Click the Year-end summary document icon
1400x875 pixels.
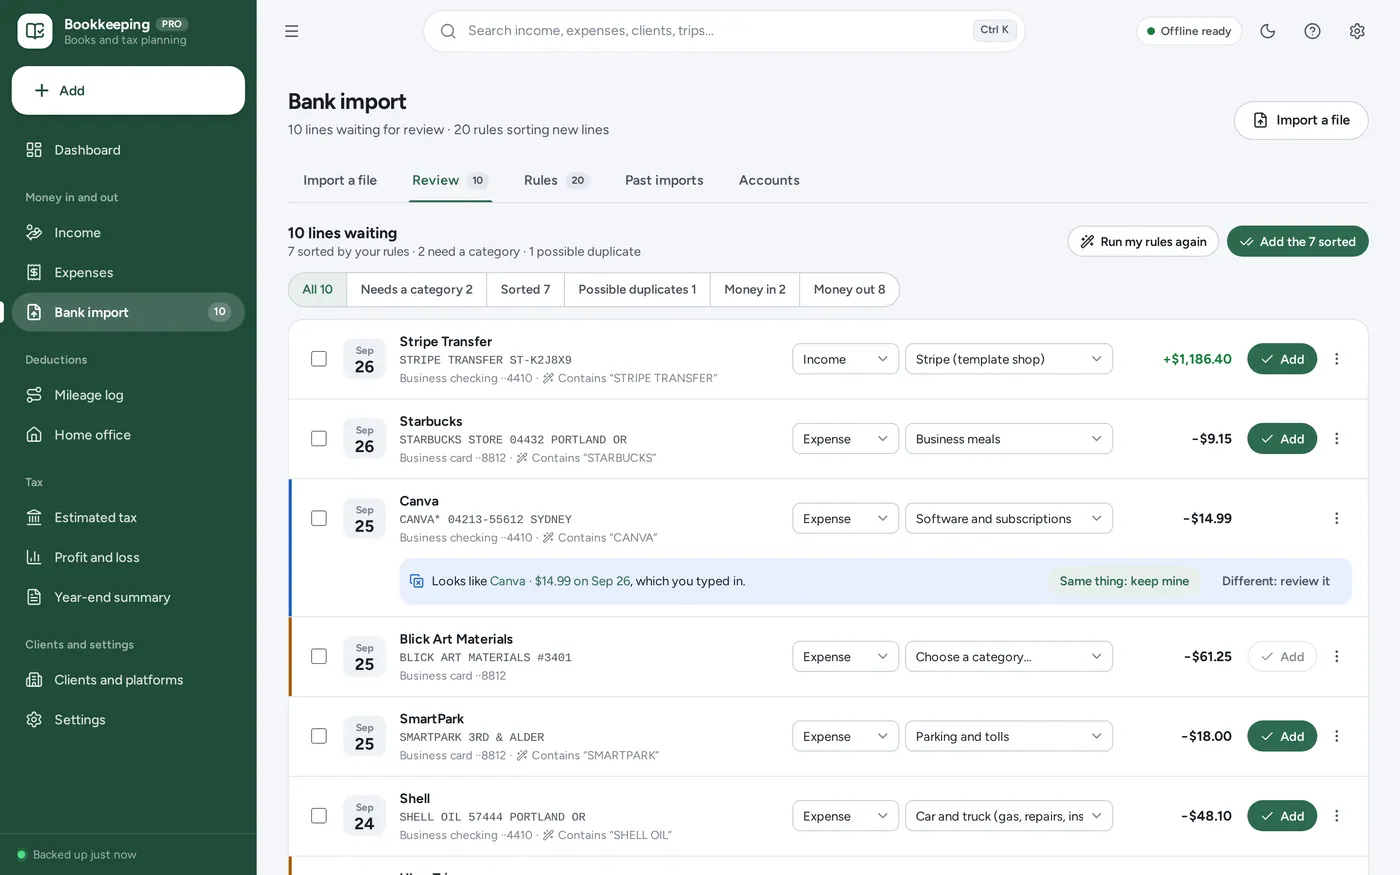(x=34, y=598)
